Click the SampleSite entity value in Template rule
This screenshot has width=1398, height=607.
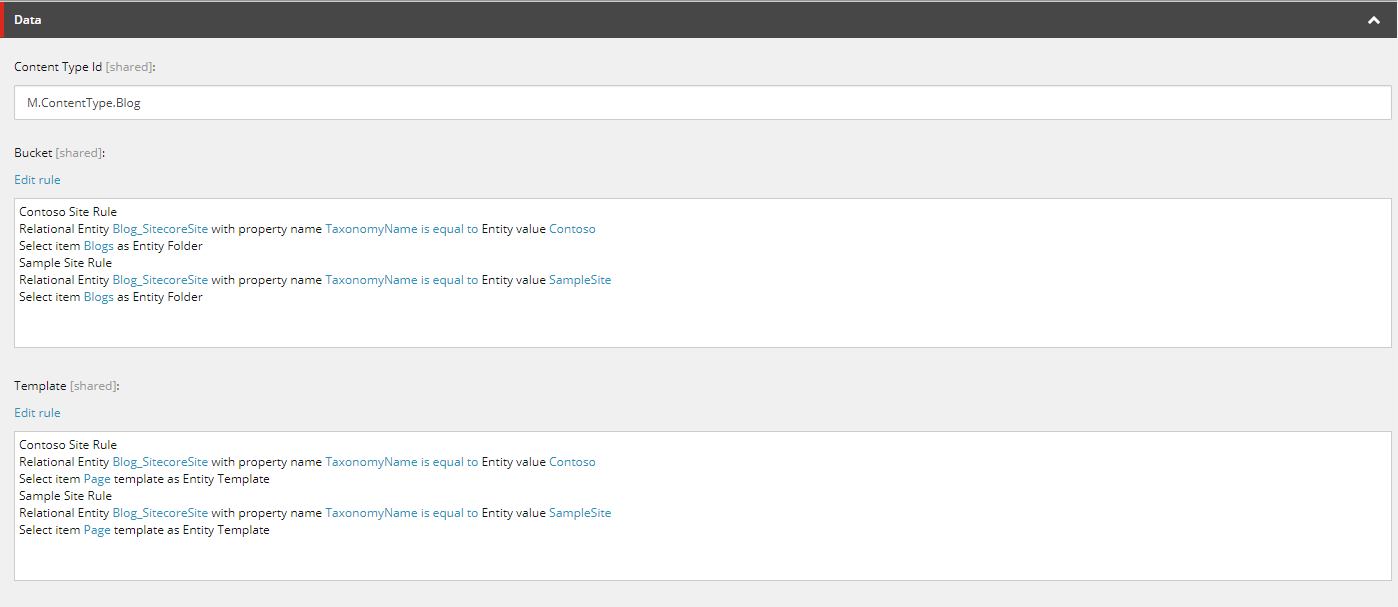pos(580,513)
